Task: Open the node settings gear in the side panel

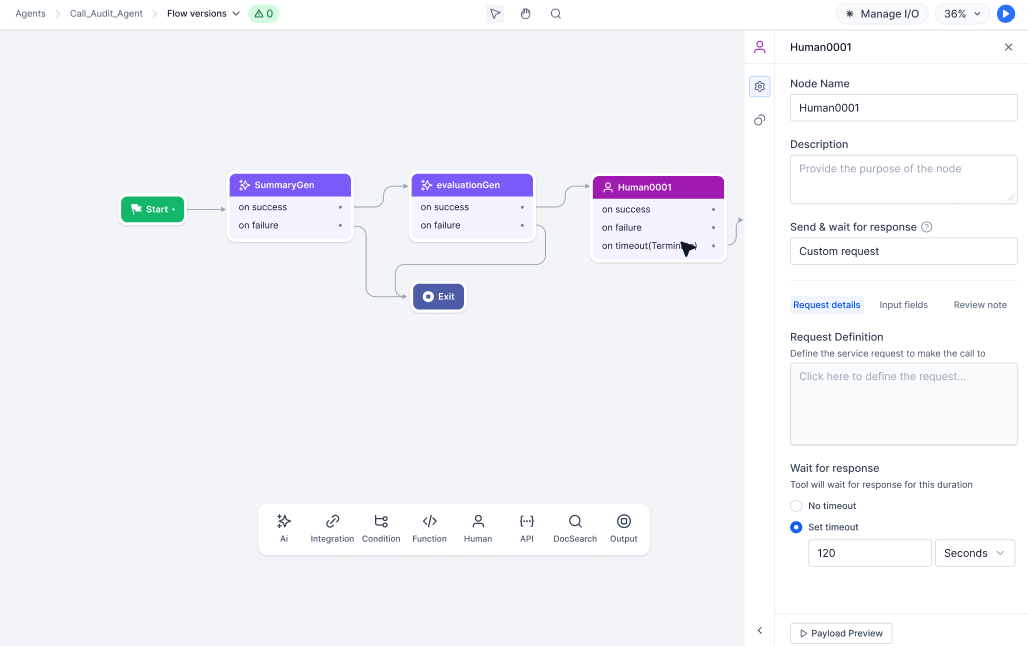Action: tap(760, 86)
